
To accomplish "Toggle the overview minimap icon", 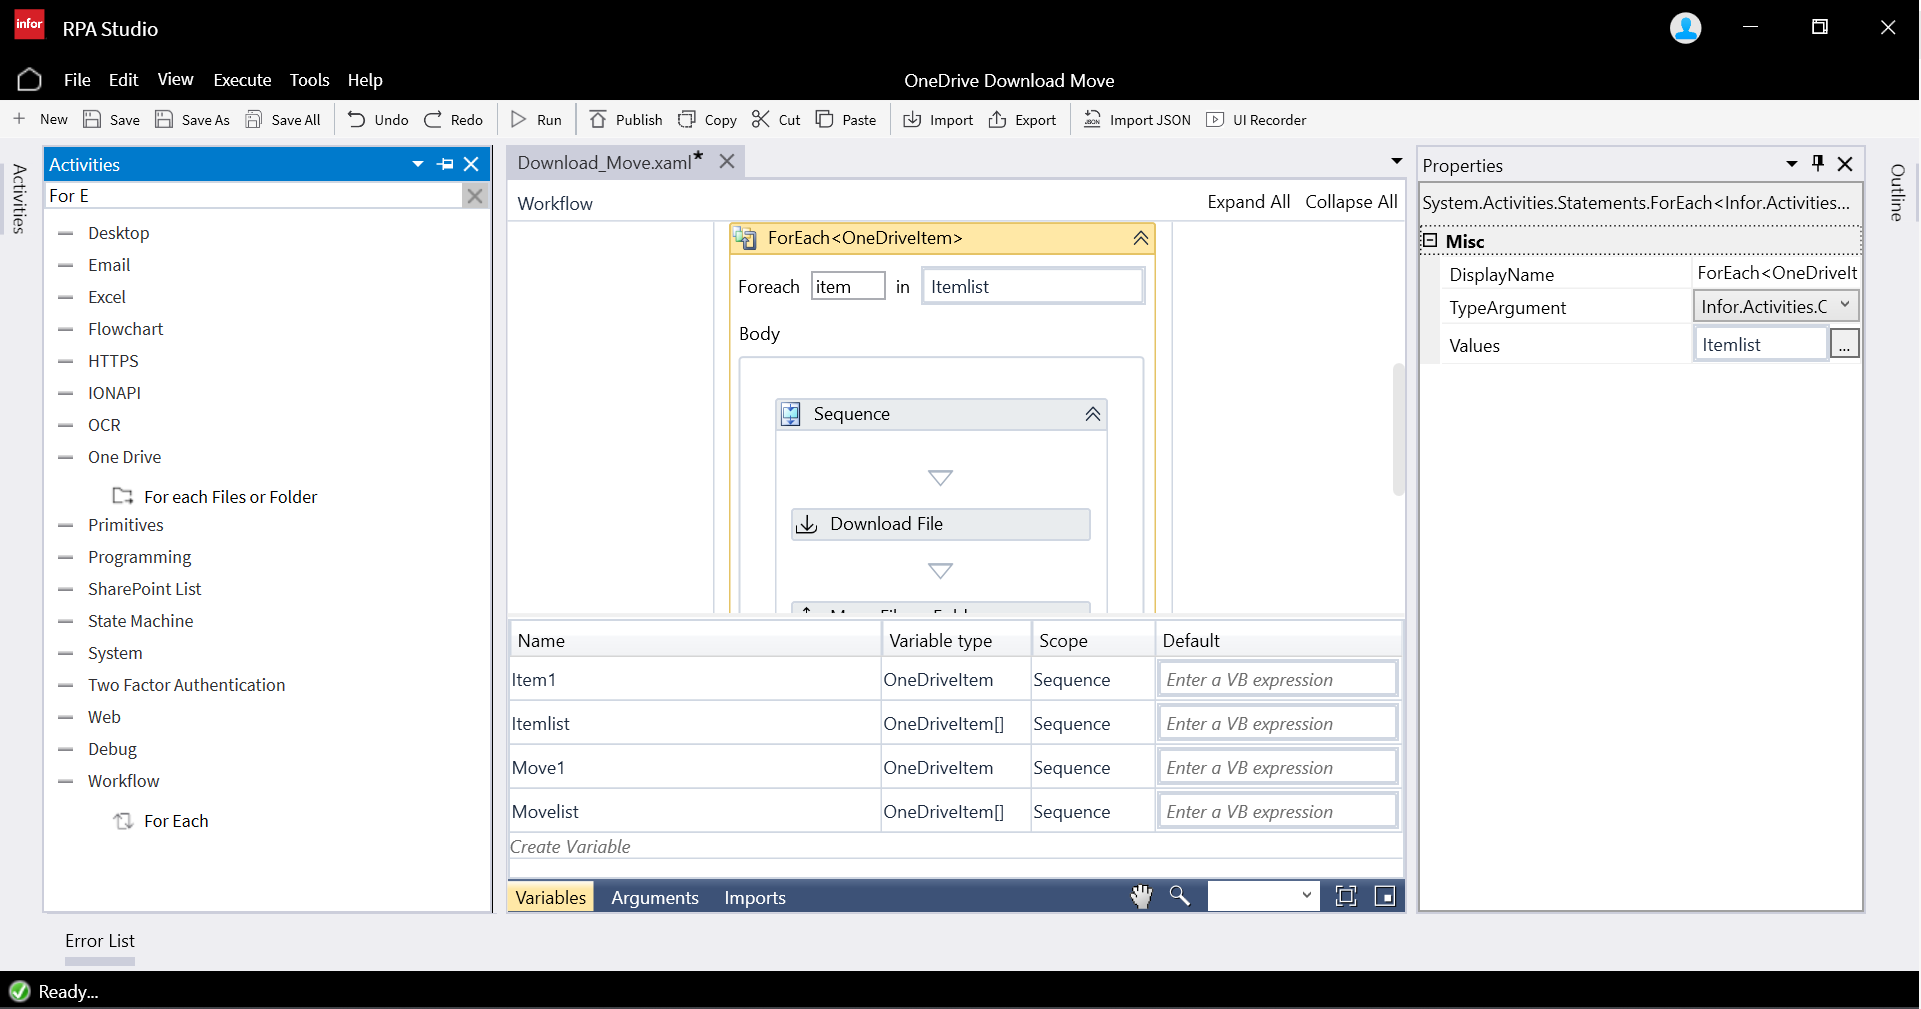I will 1385,897.
